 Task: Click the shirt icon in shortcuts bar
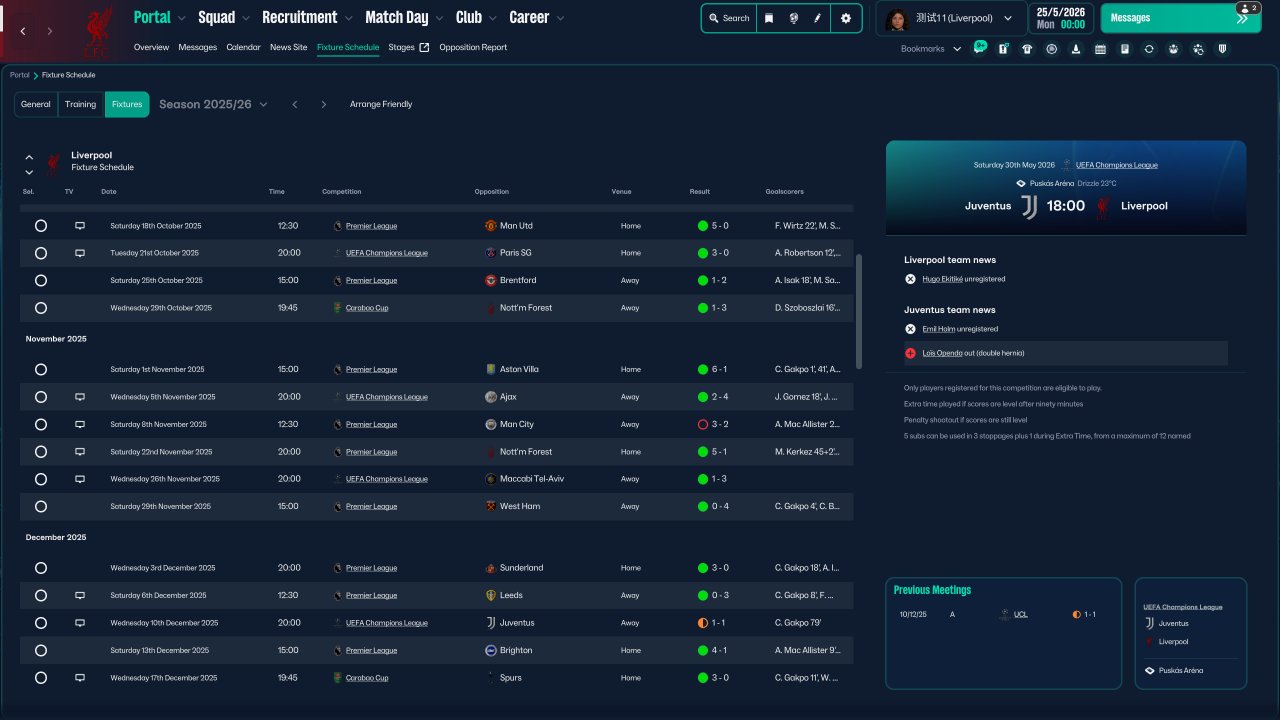pos(1027,49)
